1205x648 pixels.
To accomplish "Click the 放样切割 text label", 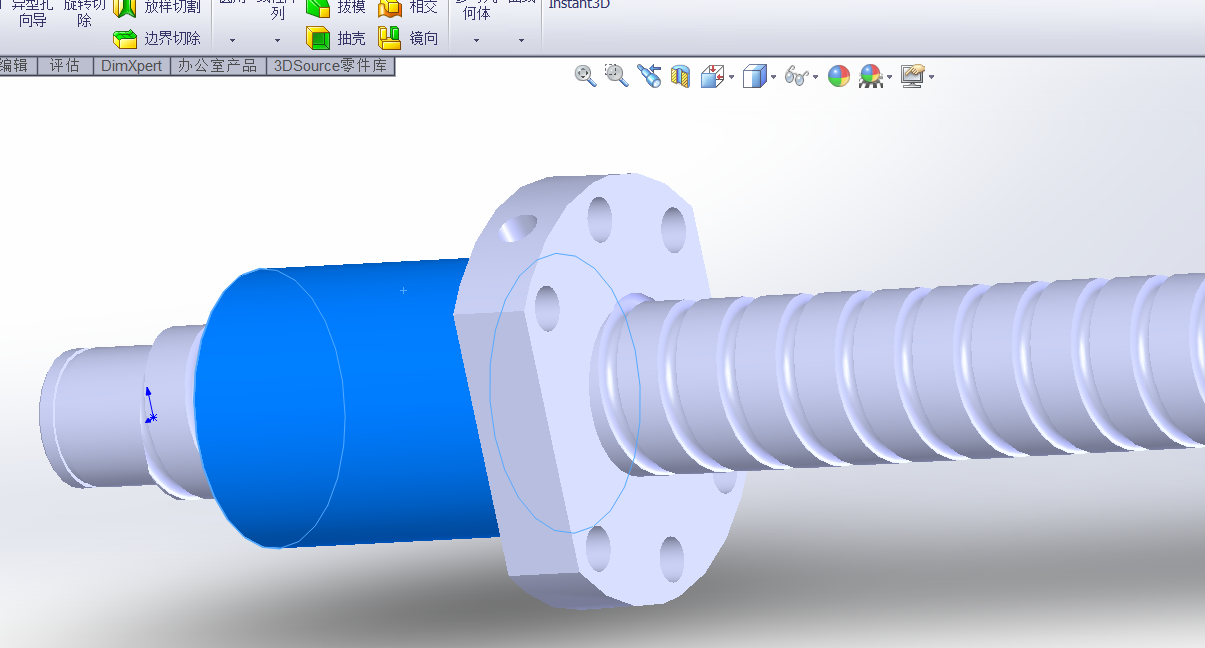I will (x=172, y=8).
